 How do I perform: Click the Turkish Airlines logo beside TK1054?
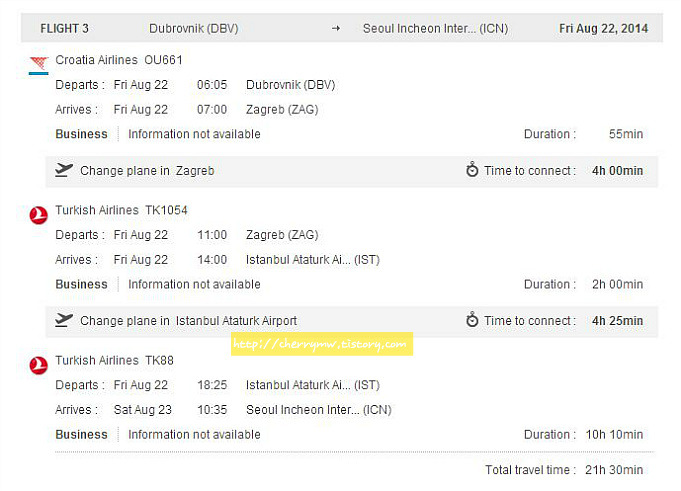39,215
